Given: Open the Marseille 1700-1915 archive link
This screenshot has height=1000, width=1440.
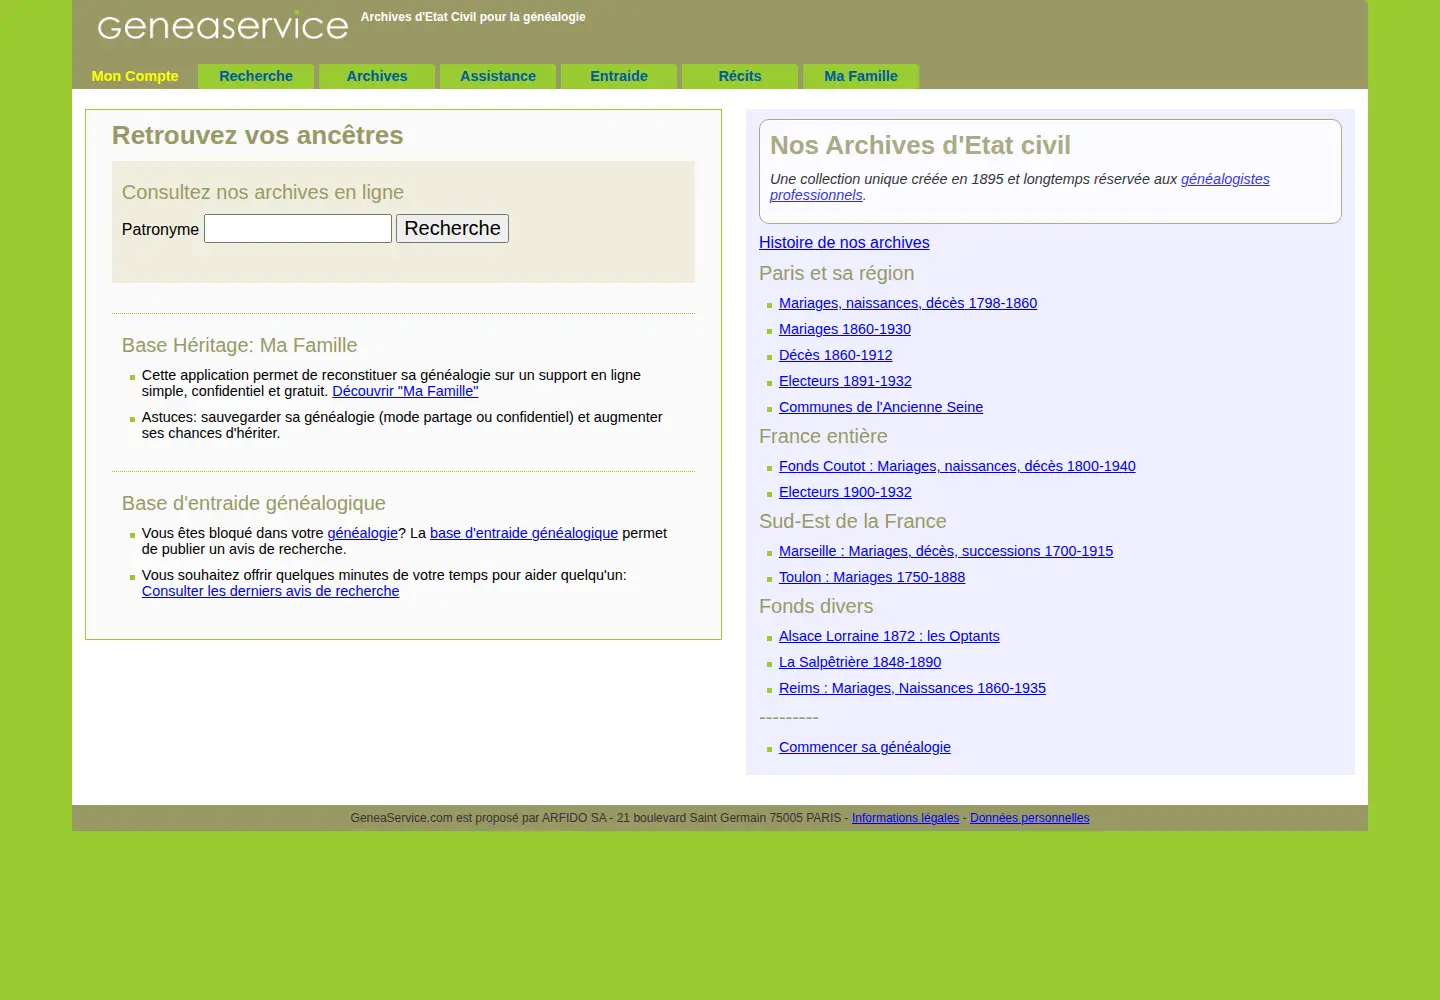Looking at the screenshot, I should [946, 551].
